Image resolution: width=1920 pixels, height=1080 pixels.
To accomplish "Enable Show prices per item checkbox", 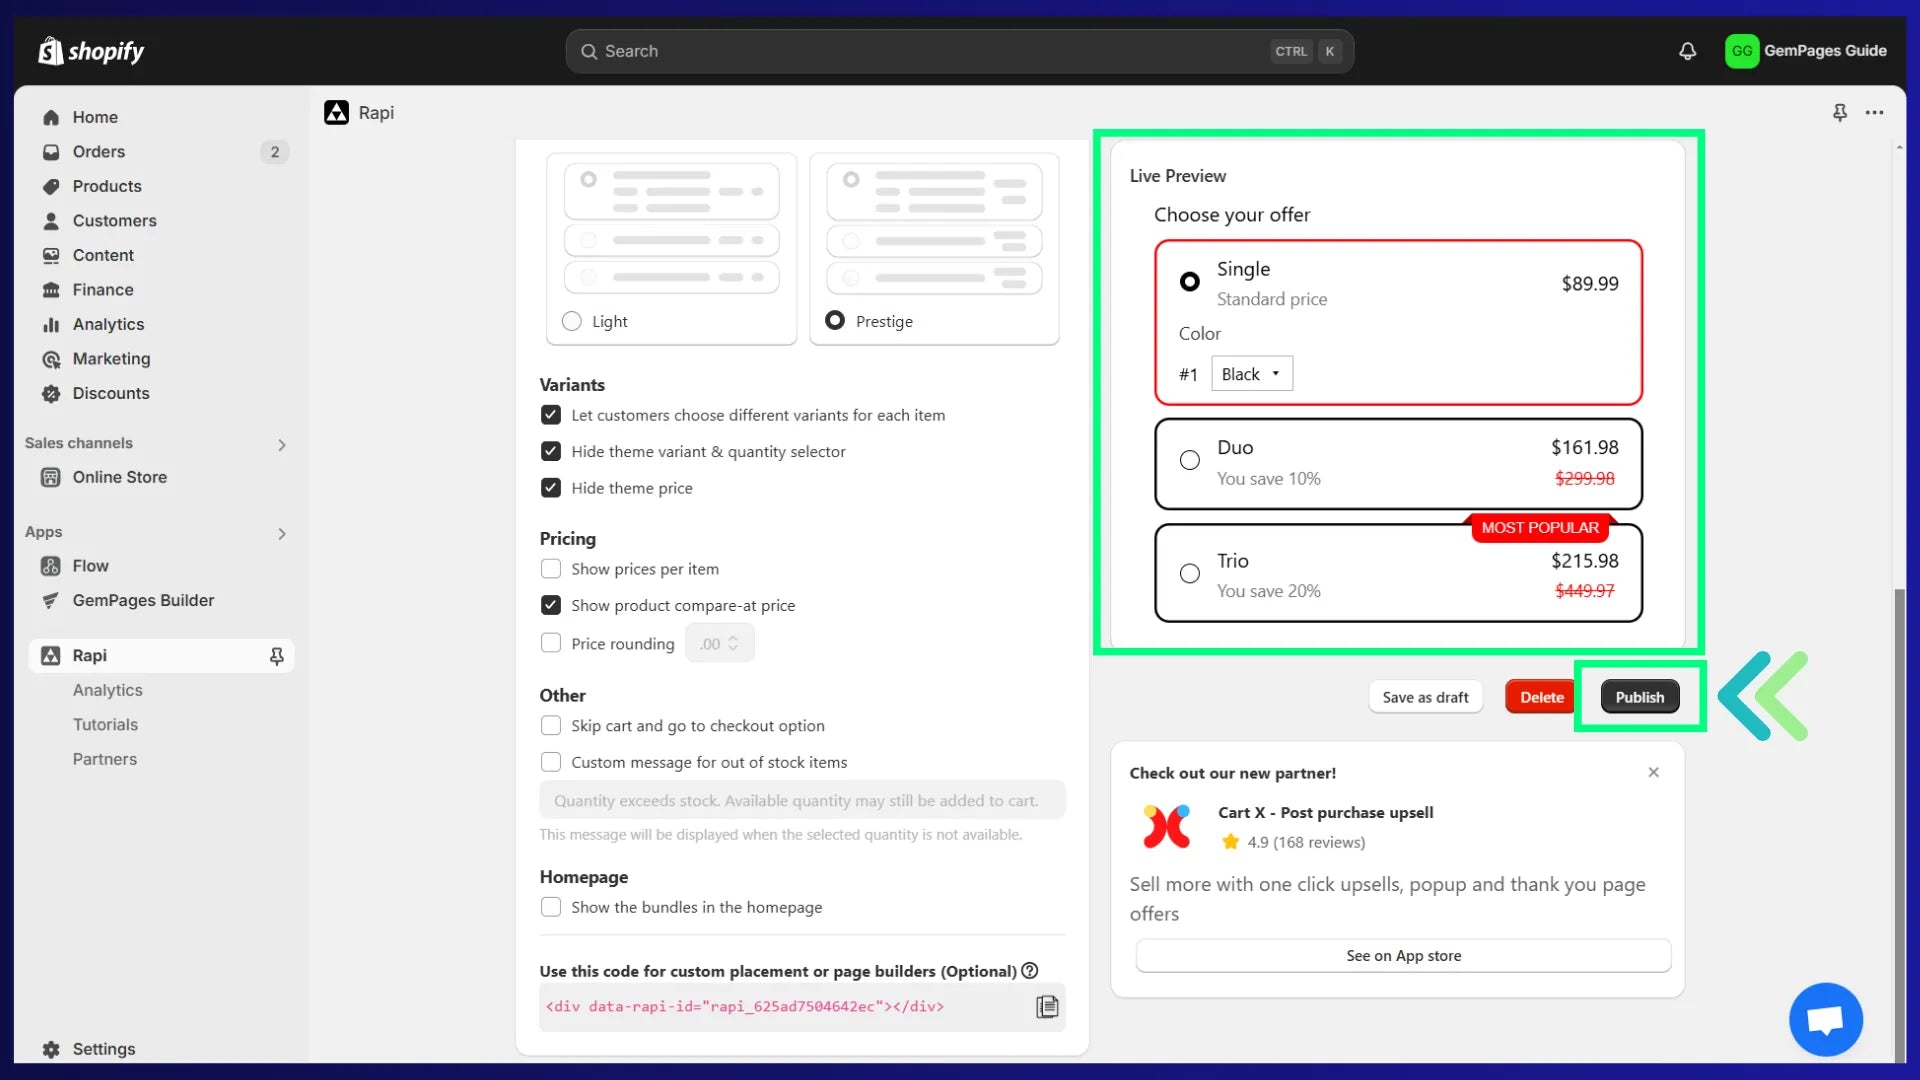I will [x=551, y=569].
